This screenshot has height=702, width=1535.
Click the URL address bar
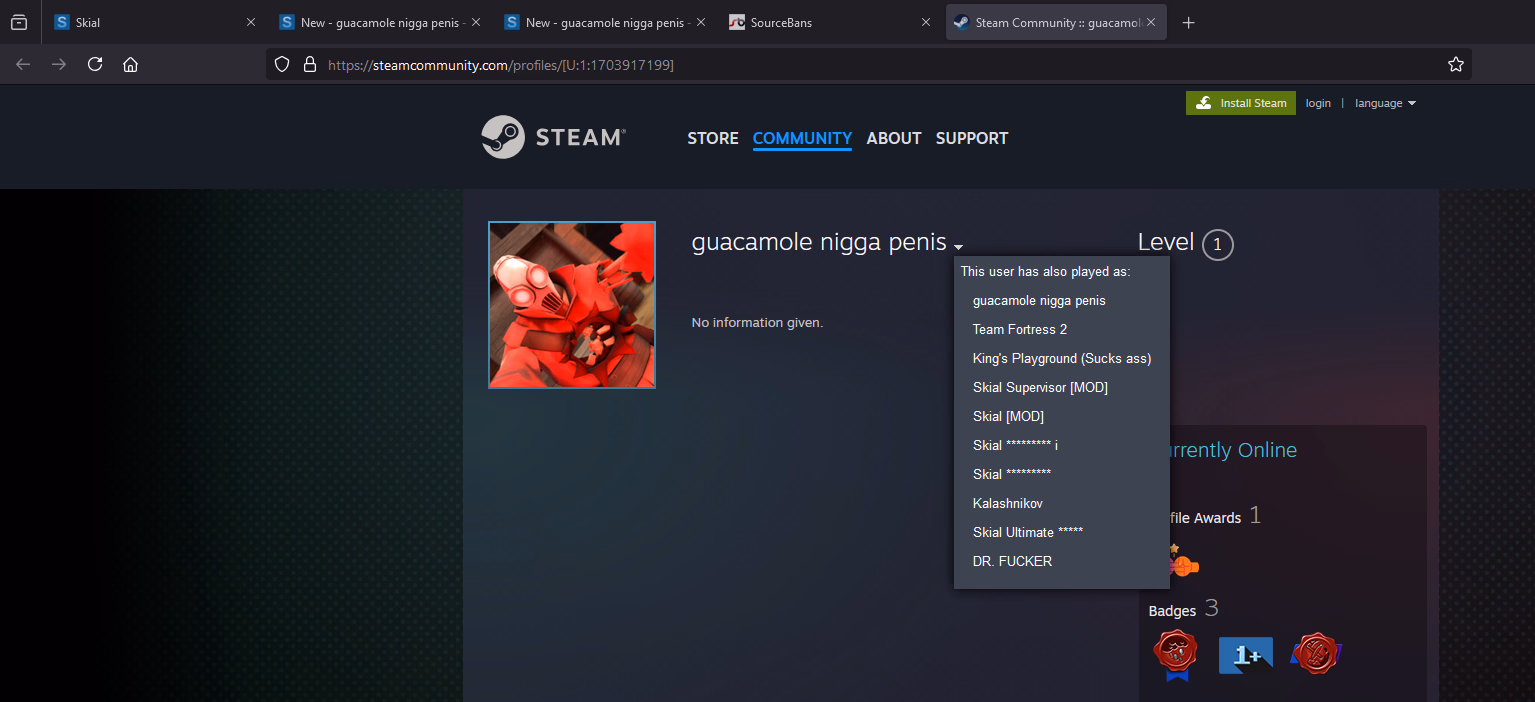pos(868,64)
